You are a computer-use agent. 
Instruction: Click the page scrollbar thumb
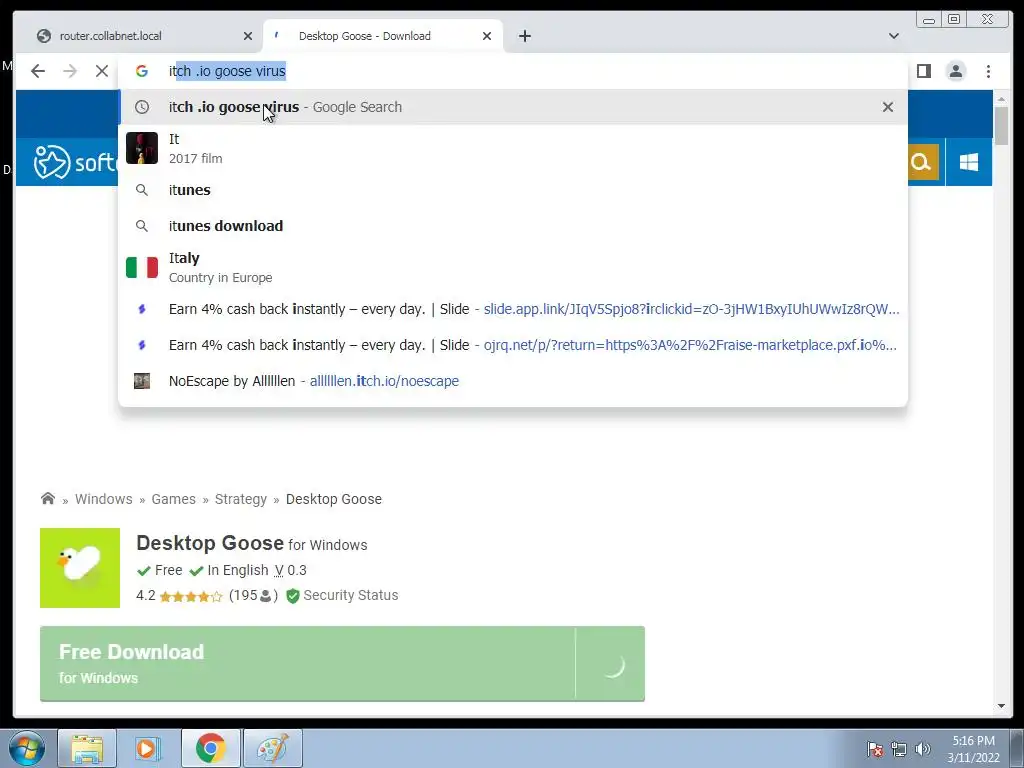pos(1001,125)
